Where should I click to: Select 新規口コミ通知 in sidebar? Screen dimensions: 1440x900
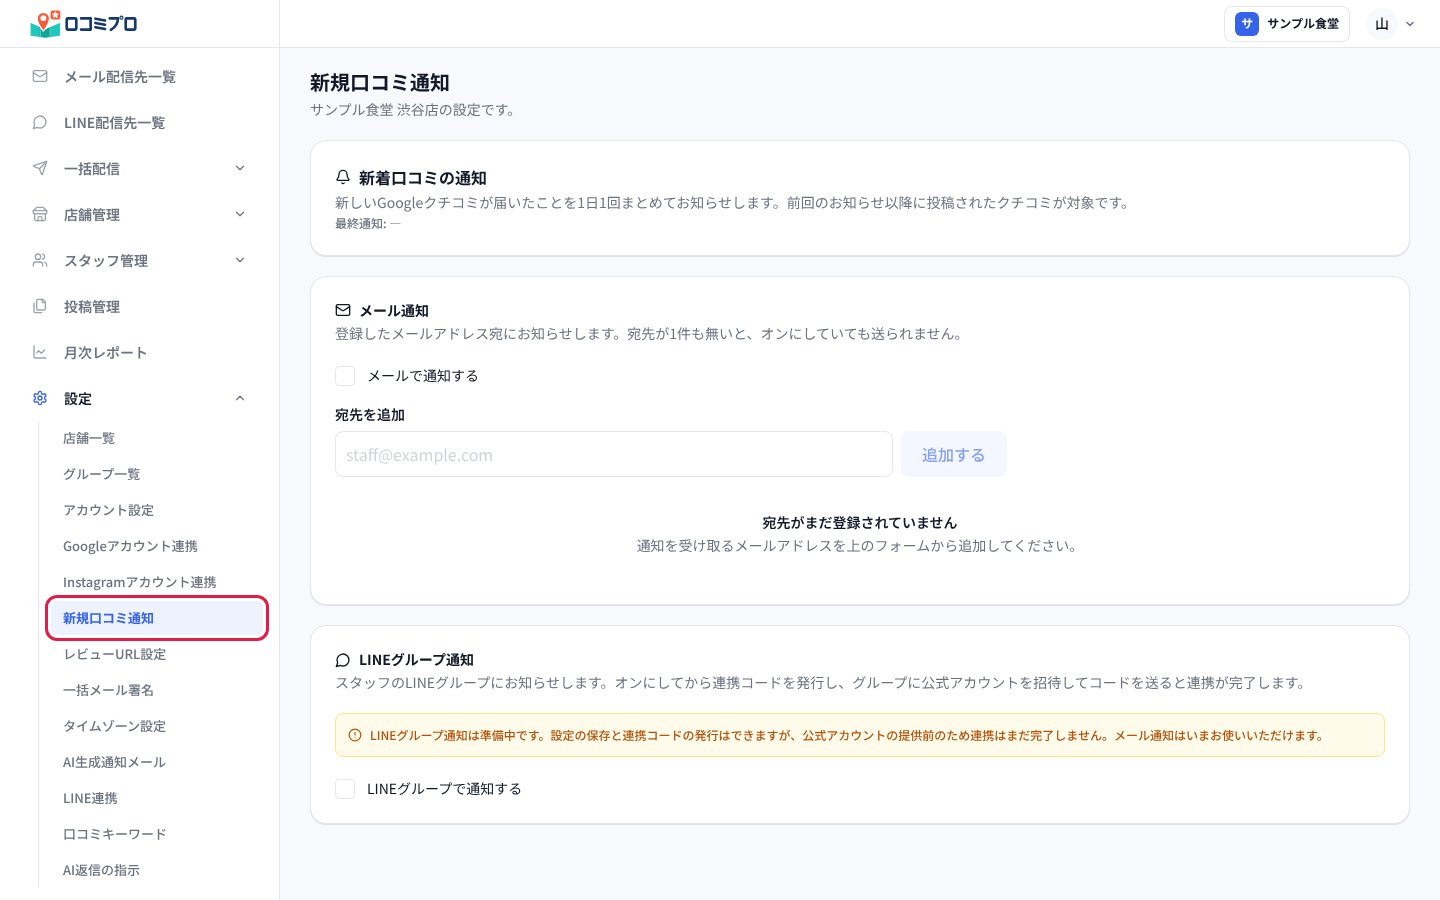(156, 618)
